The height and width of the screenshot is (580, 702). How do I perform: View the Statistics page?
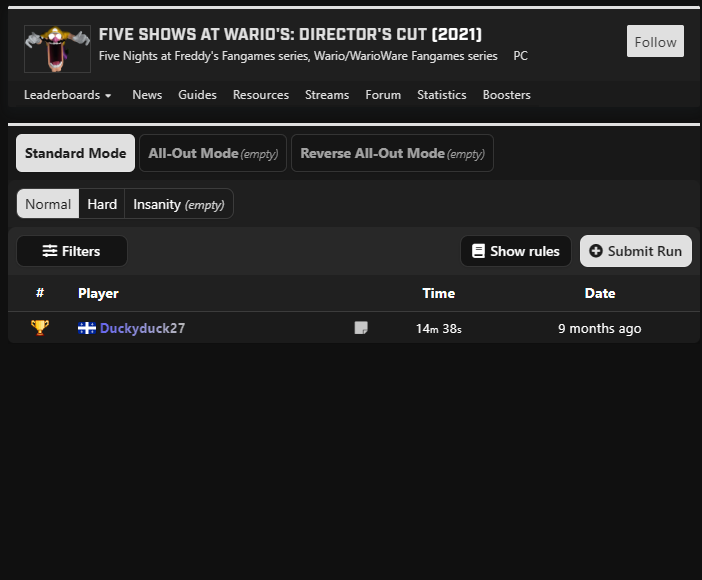tap(441, 95)
